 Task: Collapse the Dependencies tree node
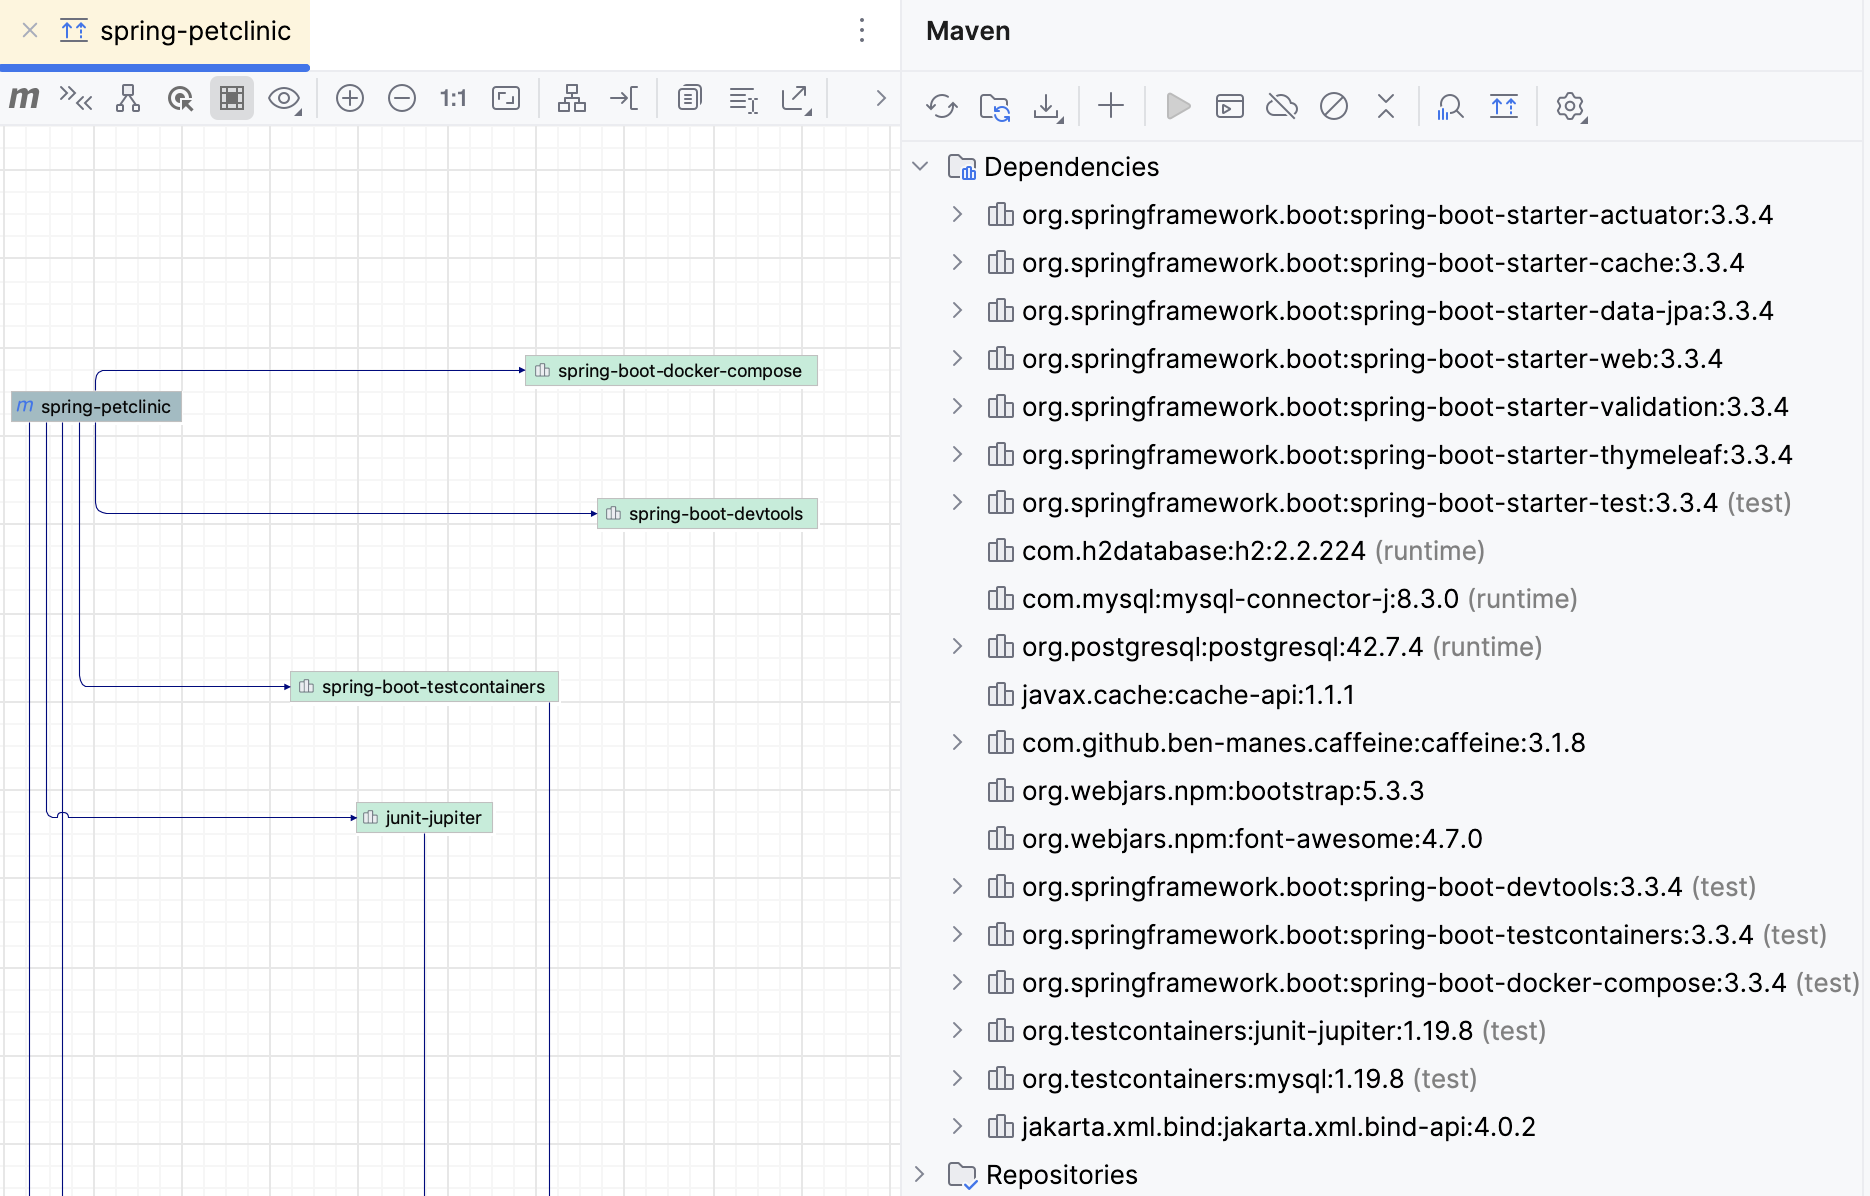pos(921,166)
